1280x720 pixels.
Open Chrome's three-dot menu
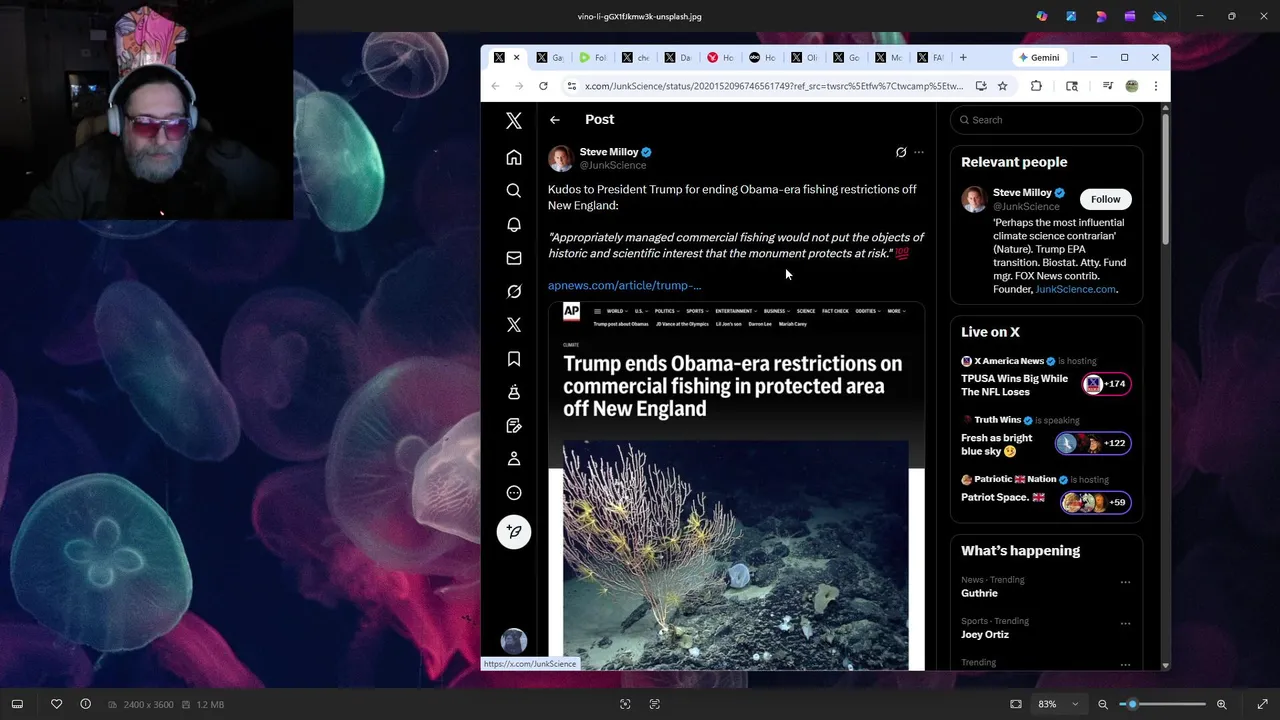(x=1155, y=86)
